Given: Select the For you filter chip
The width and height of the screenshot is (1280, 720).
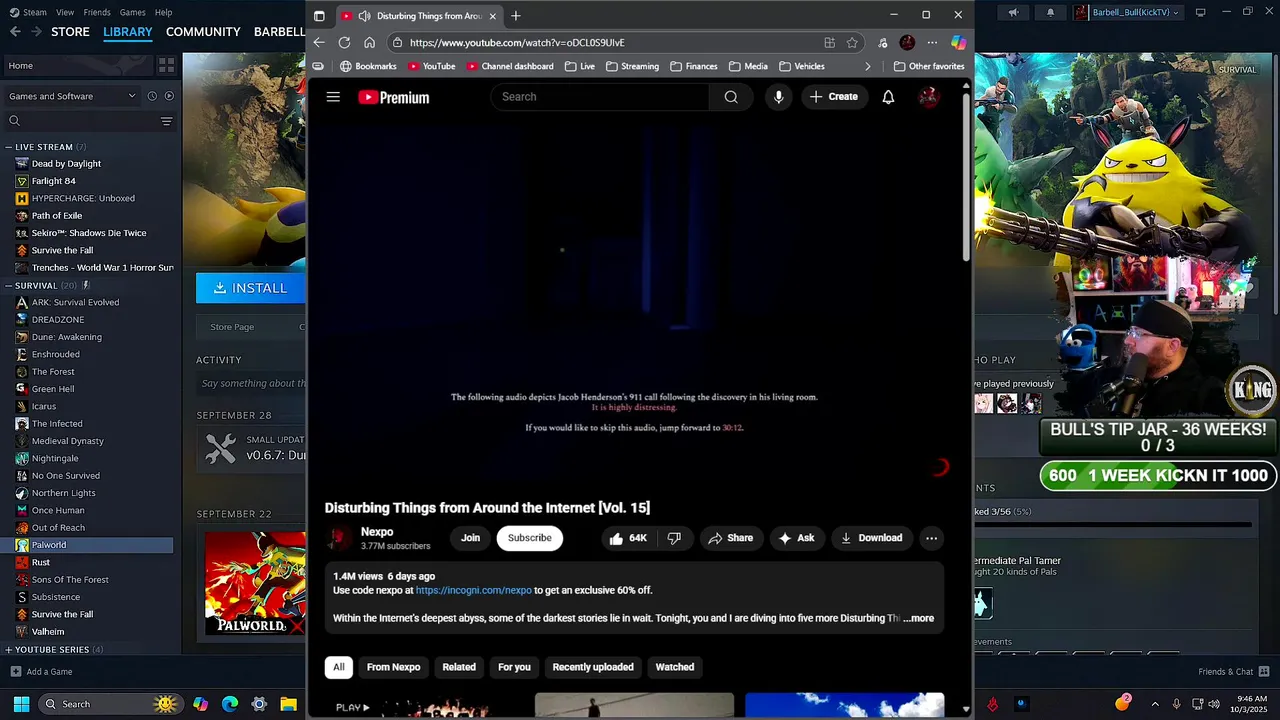Looking at the screenshot, I should 514,667.
